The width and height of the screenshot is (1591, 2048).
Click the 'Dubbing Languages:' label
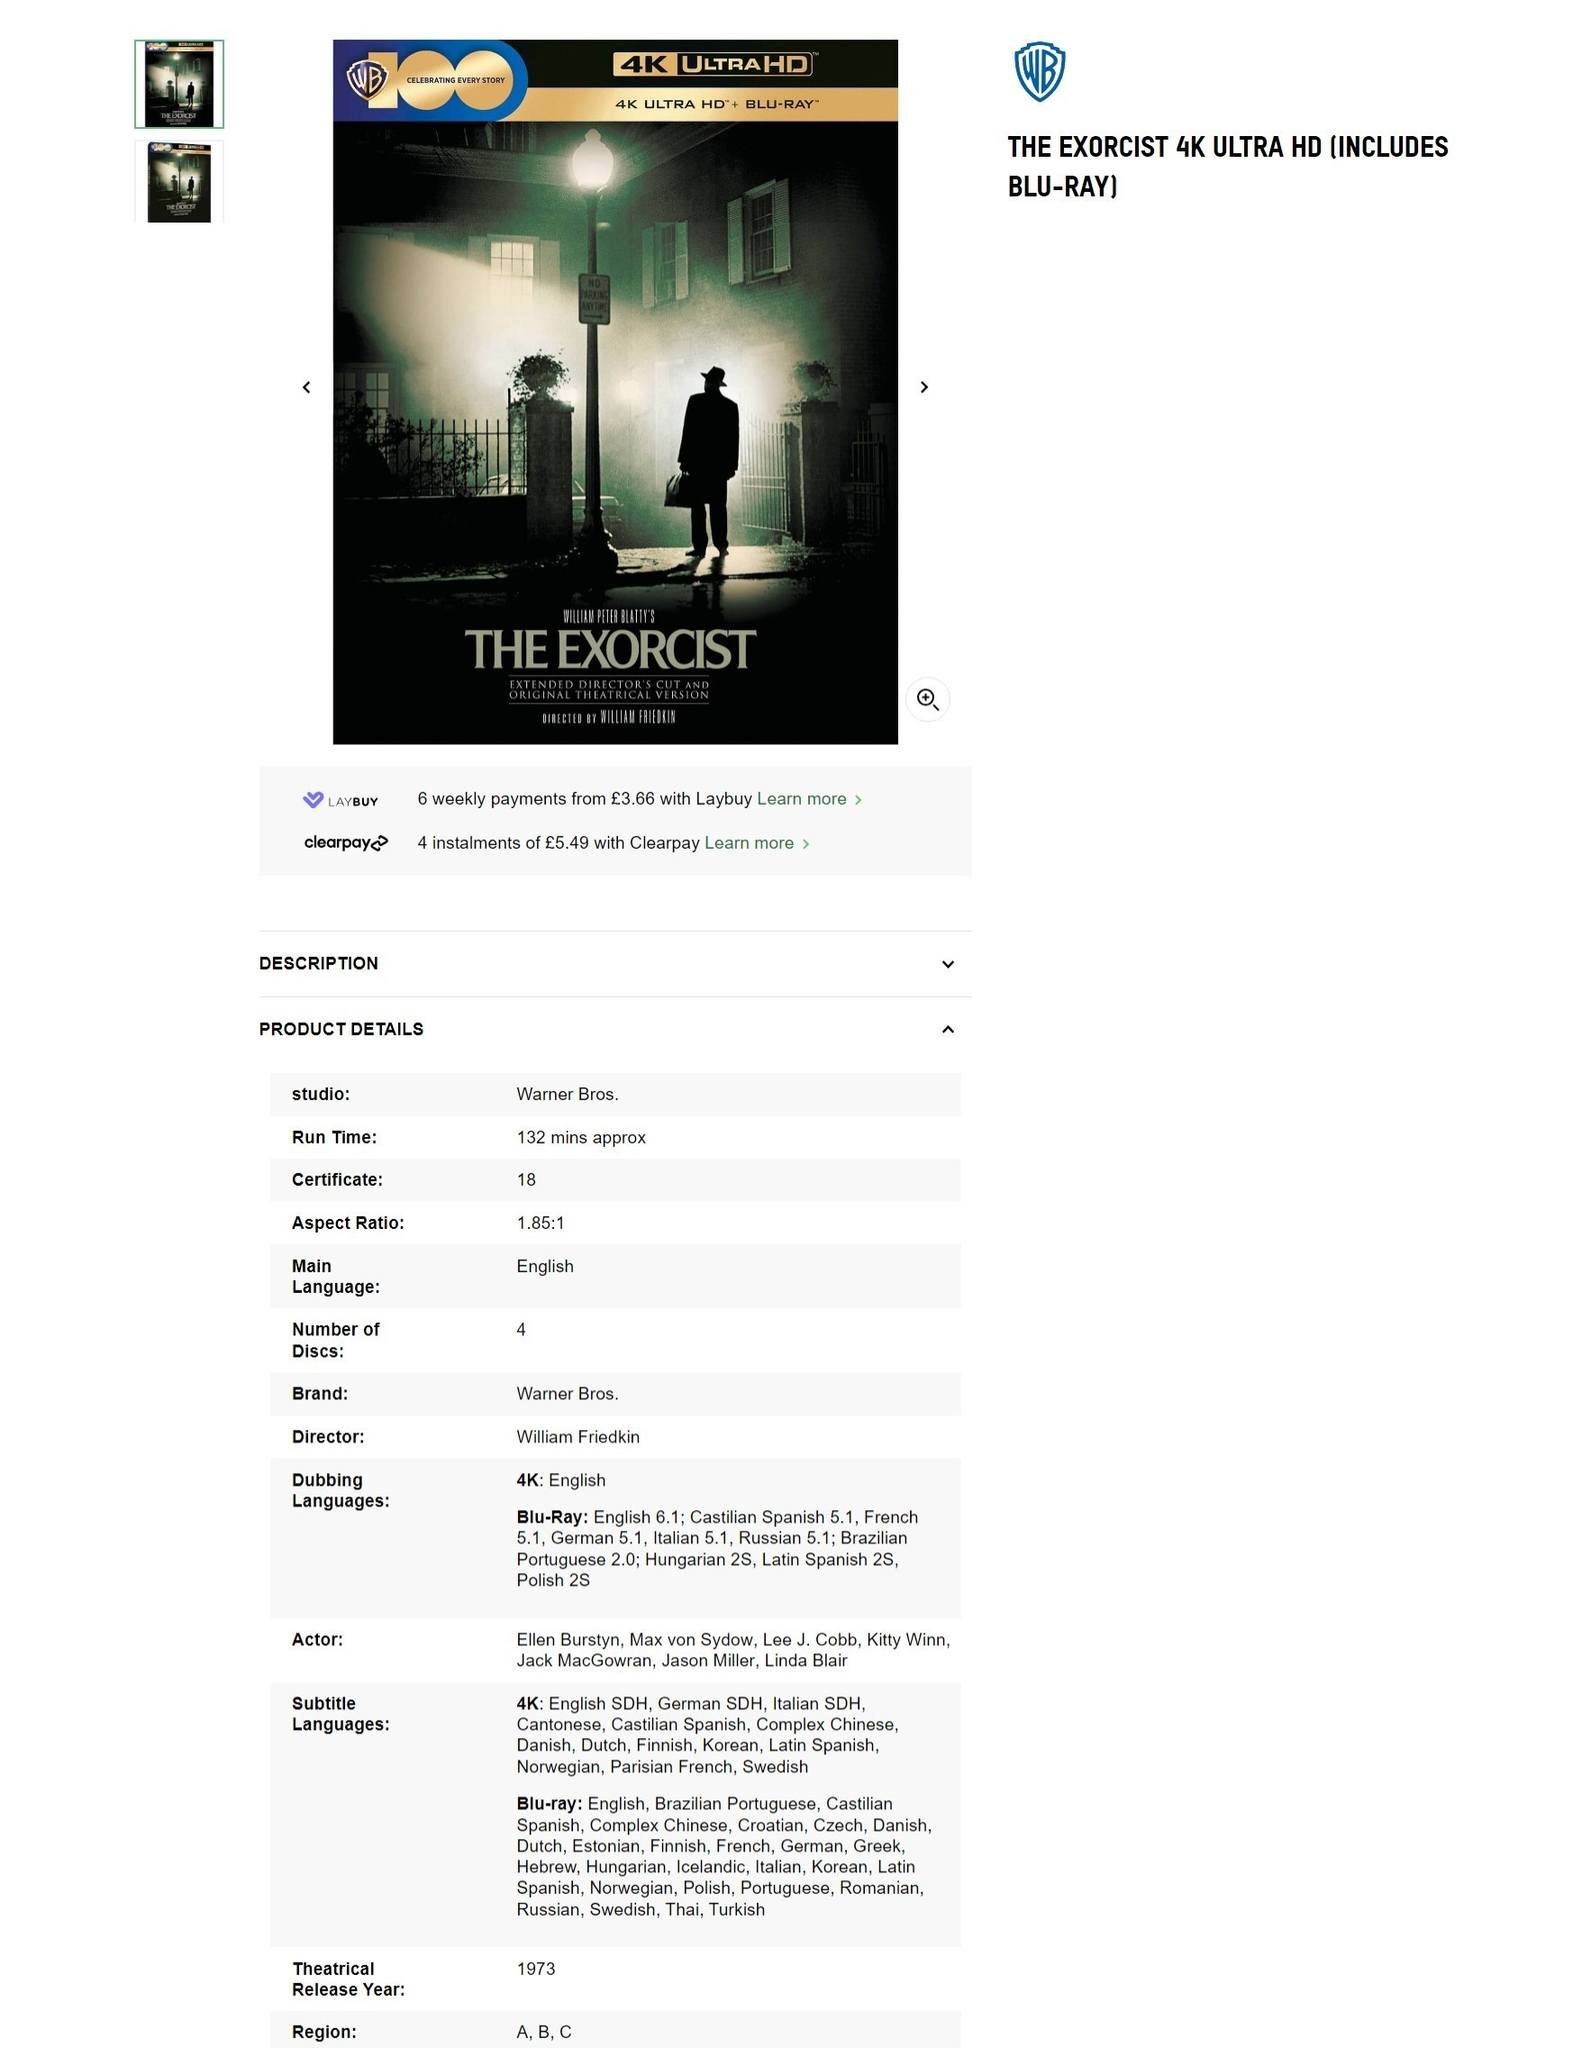pyautogui.click(x=340, y=1491)
